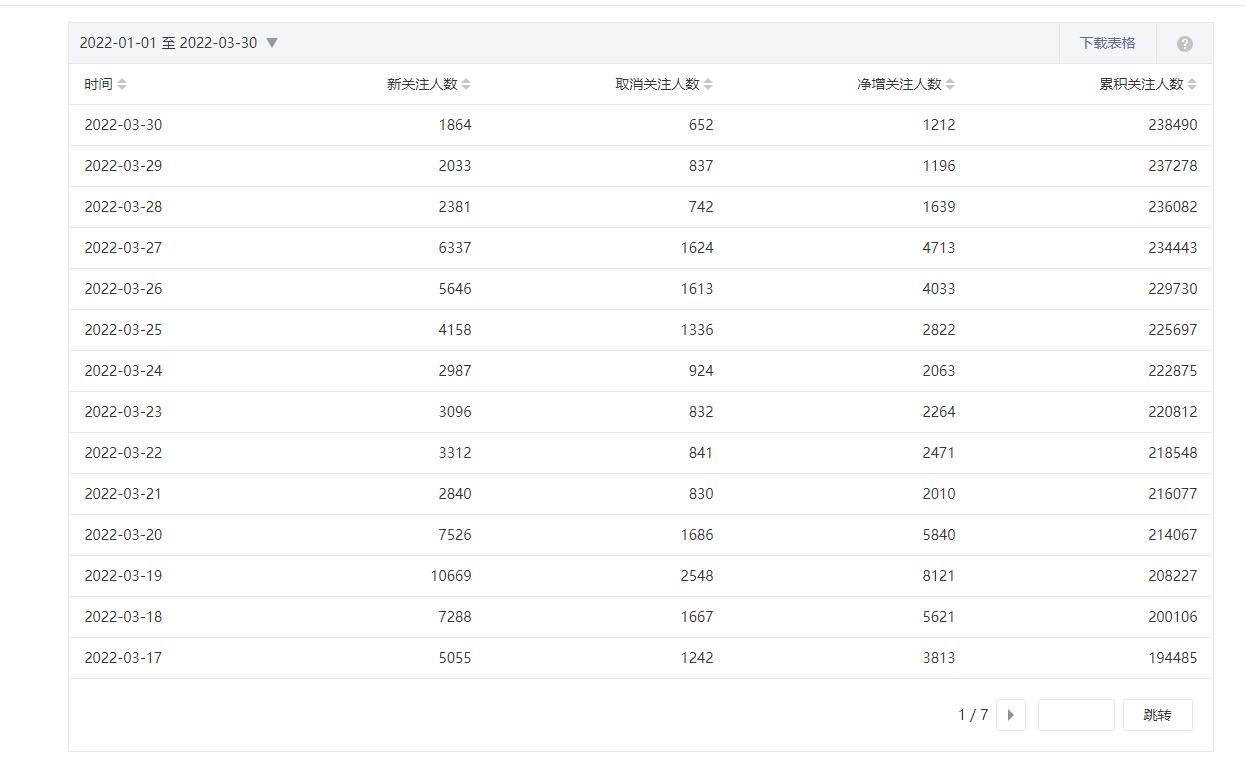Sort table by 净增关注人数 arrows

tap(950, 85)
